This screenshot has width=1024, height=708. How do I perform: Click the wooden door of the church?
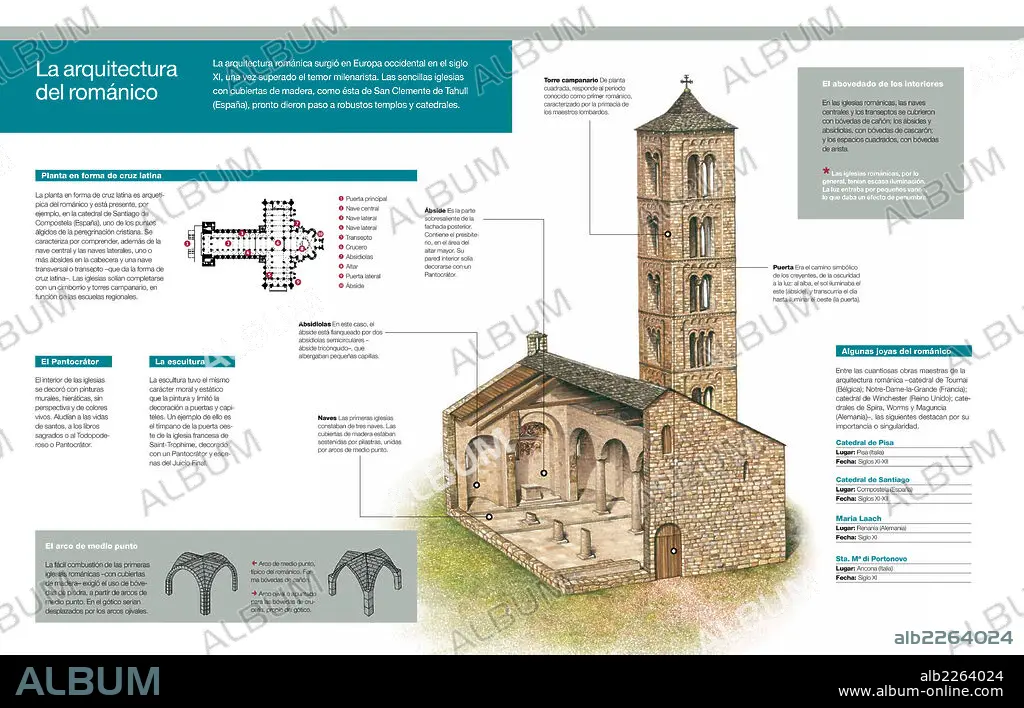click(667, 551)
